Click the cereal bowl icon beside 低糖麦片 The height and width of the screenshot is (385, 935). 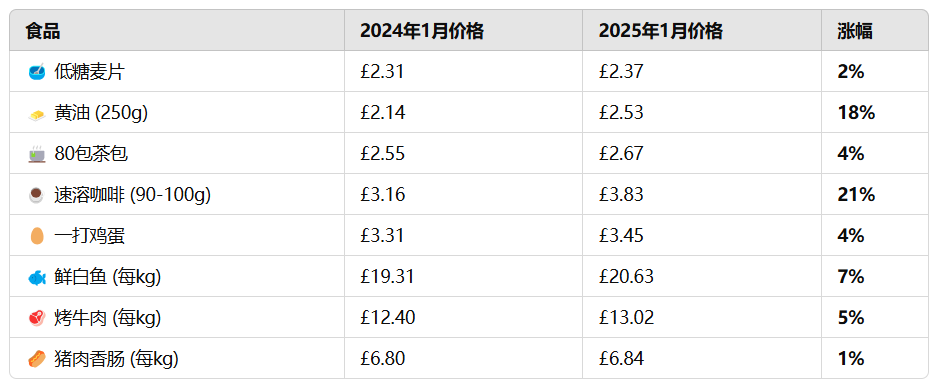tap(37, 72)
